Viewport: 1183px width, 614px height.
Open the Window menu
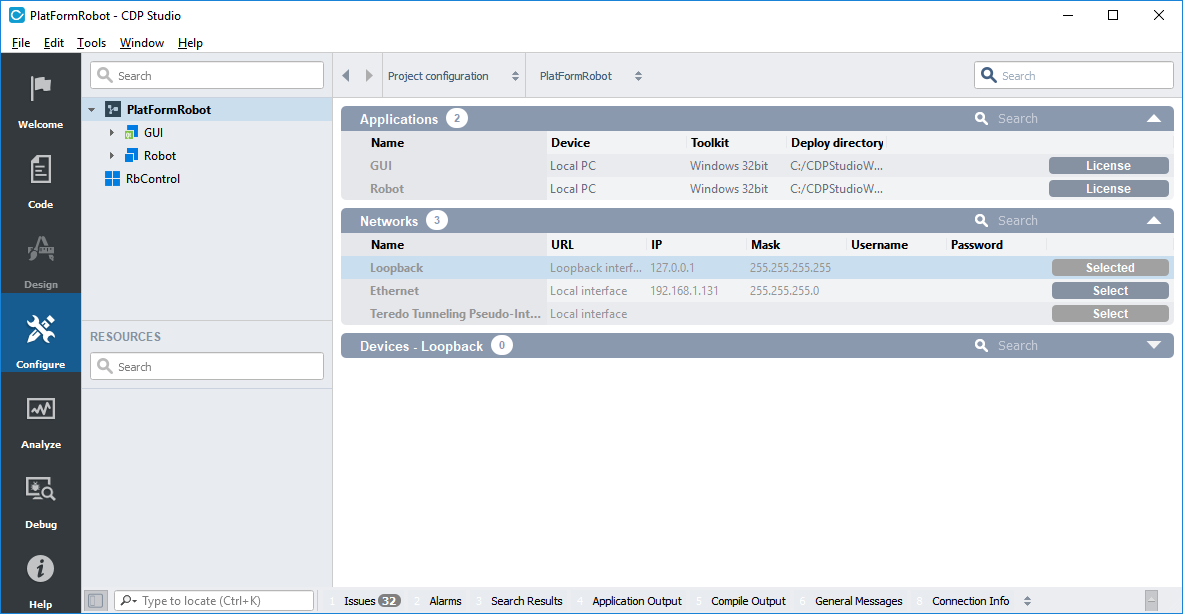(x=142, y=43)
